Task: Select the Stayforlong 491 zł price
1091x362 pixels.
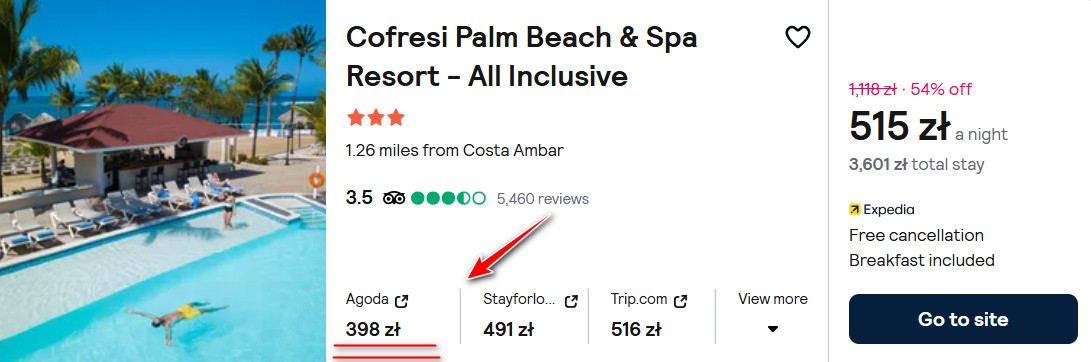Action: coord(508,329)
